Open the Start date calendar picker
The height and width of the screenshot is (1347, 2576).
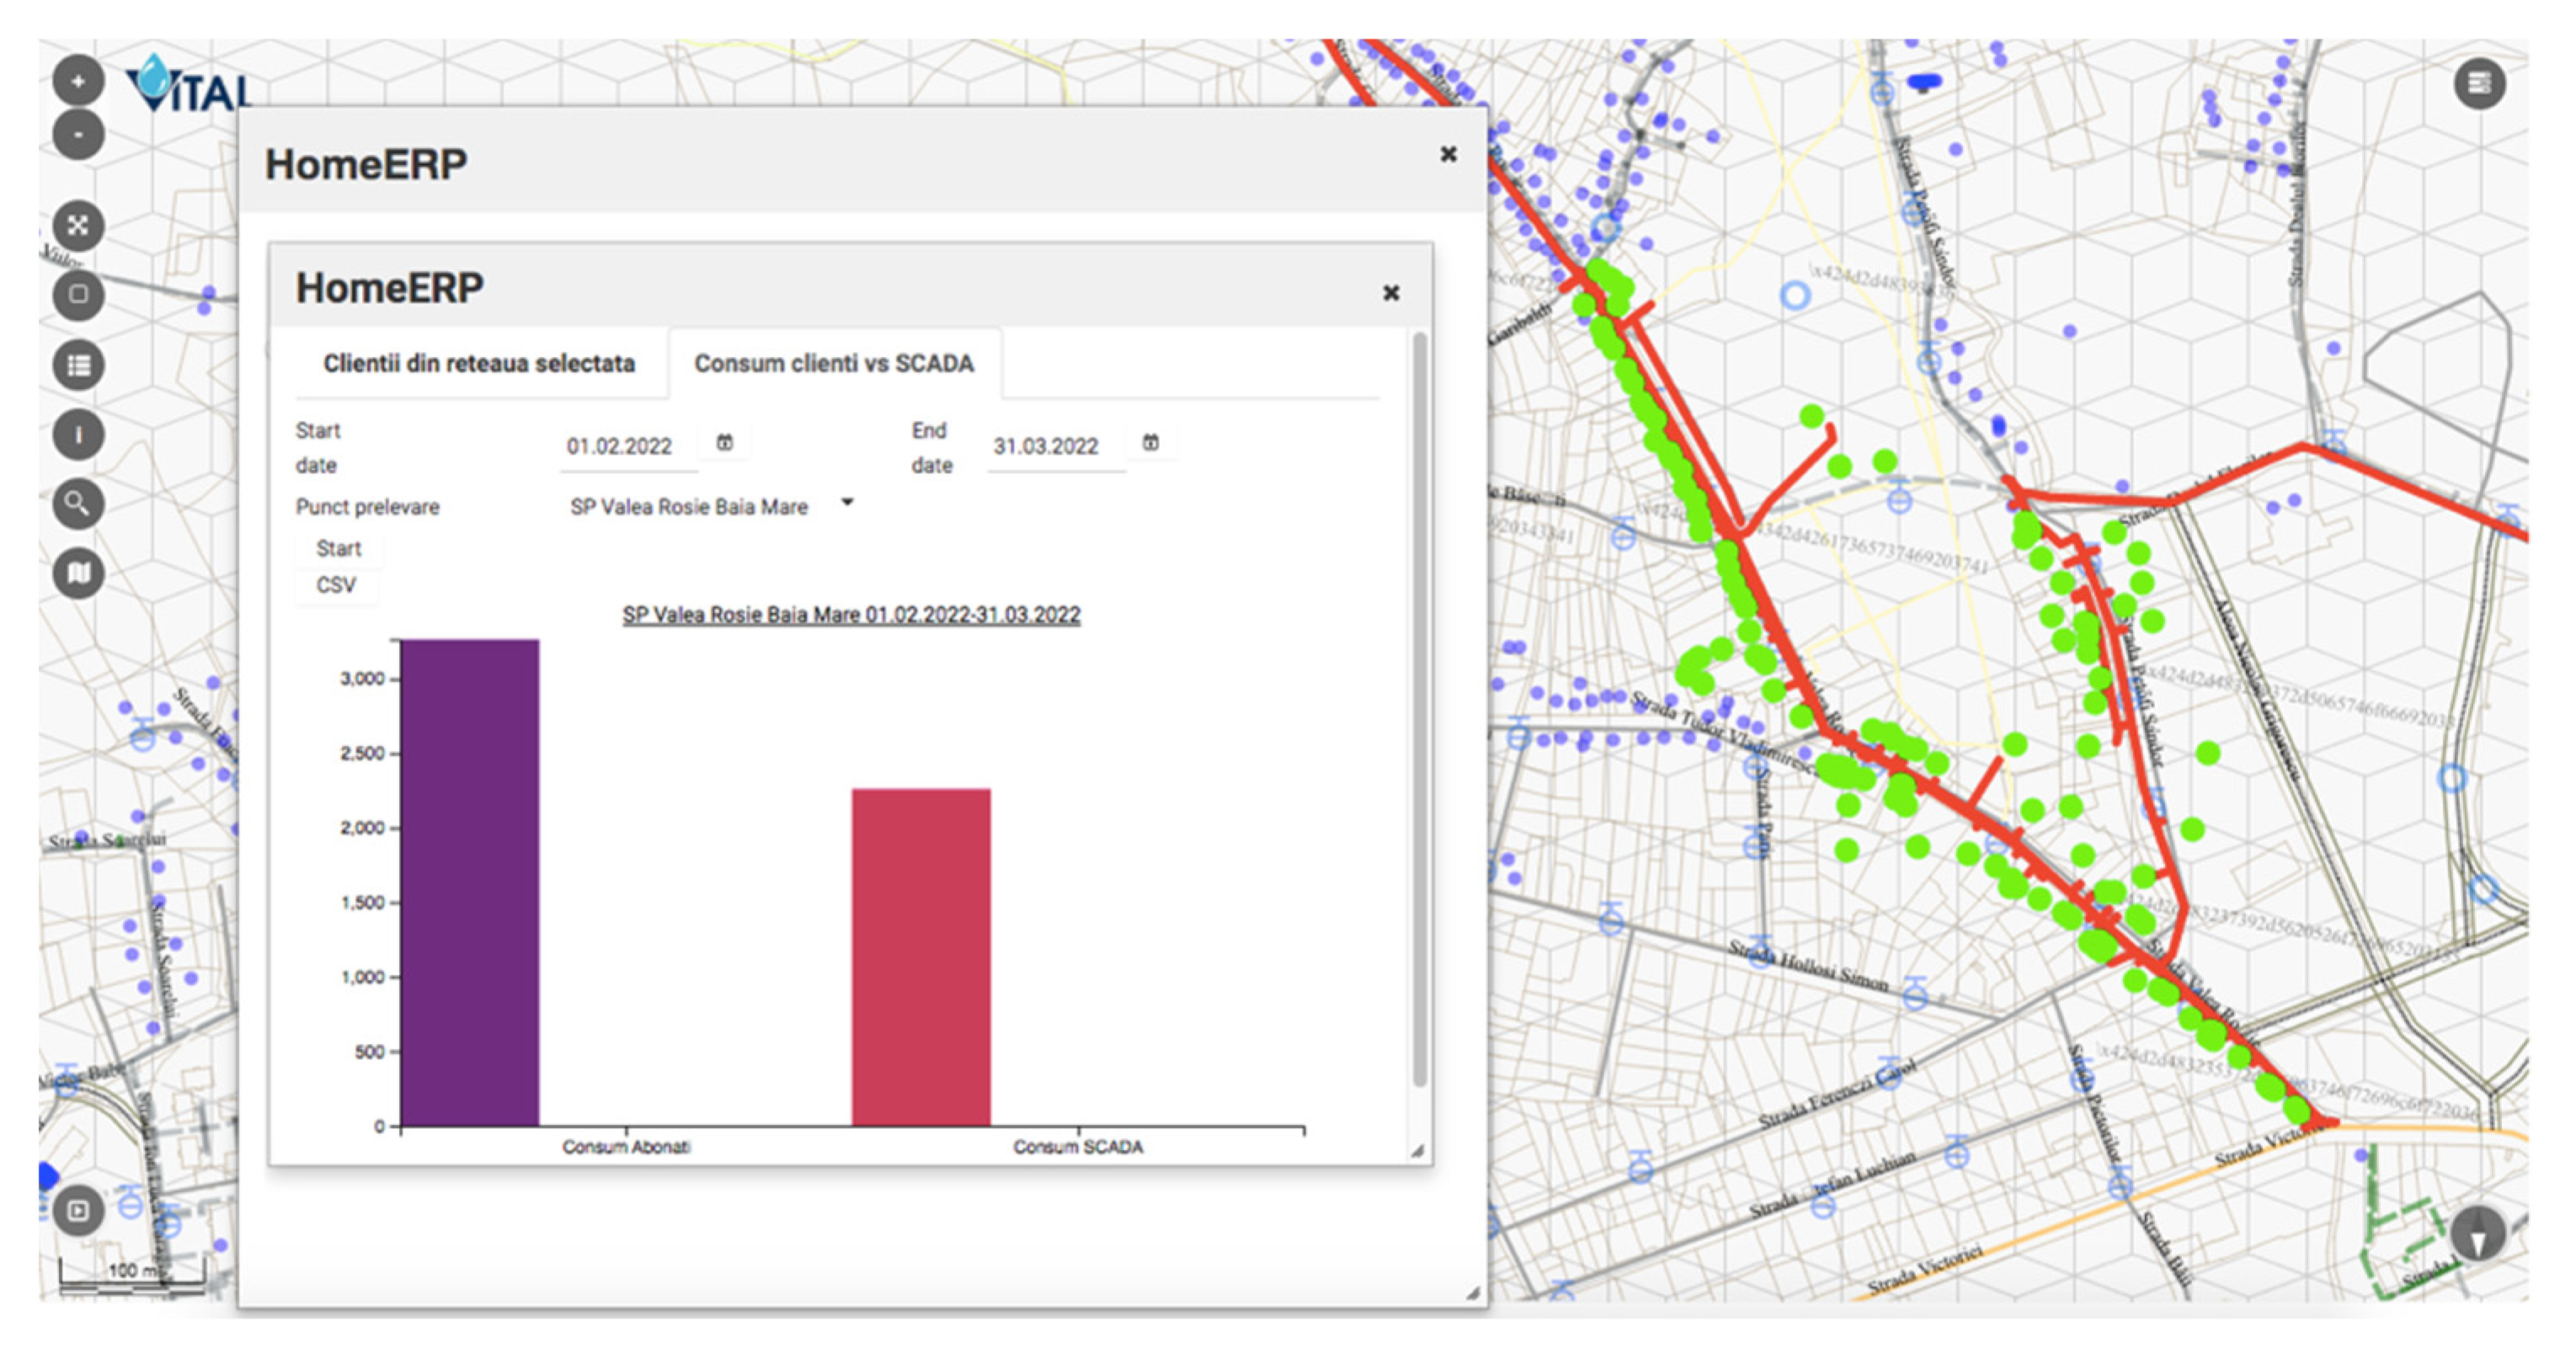tap(725, 442)
